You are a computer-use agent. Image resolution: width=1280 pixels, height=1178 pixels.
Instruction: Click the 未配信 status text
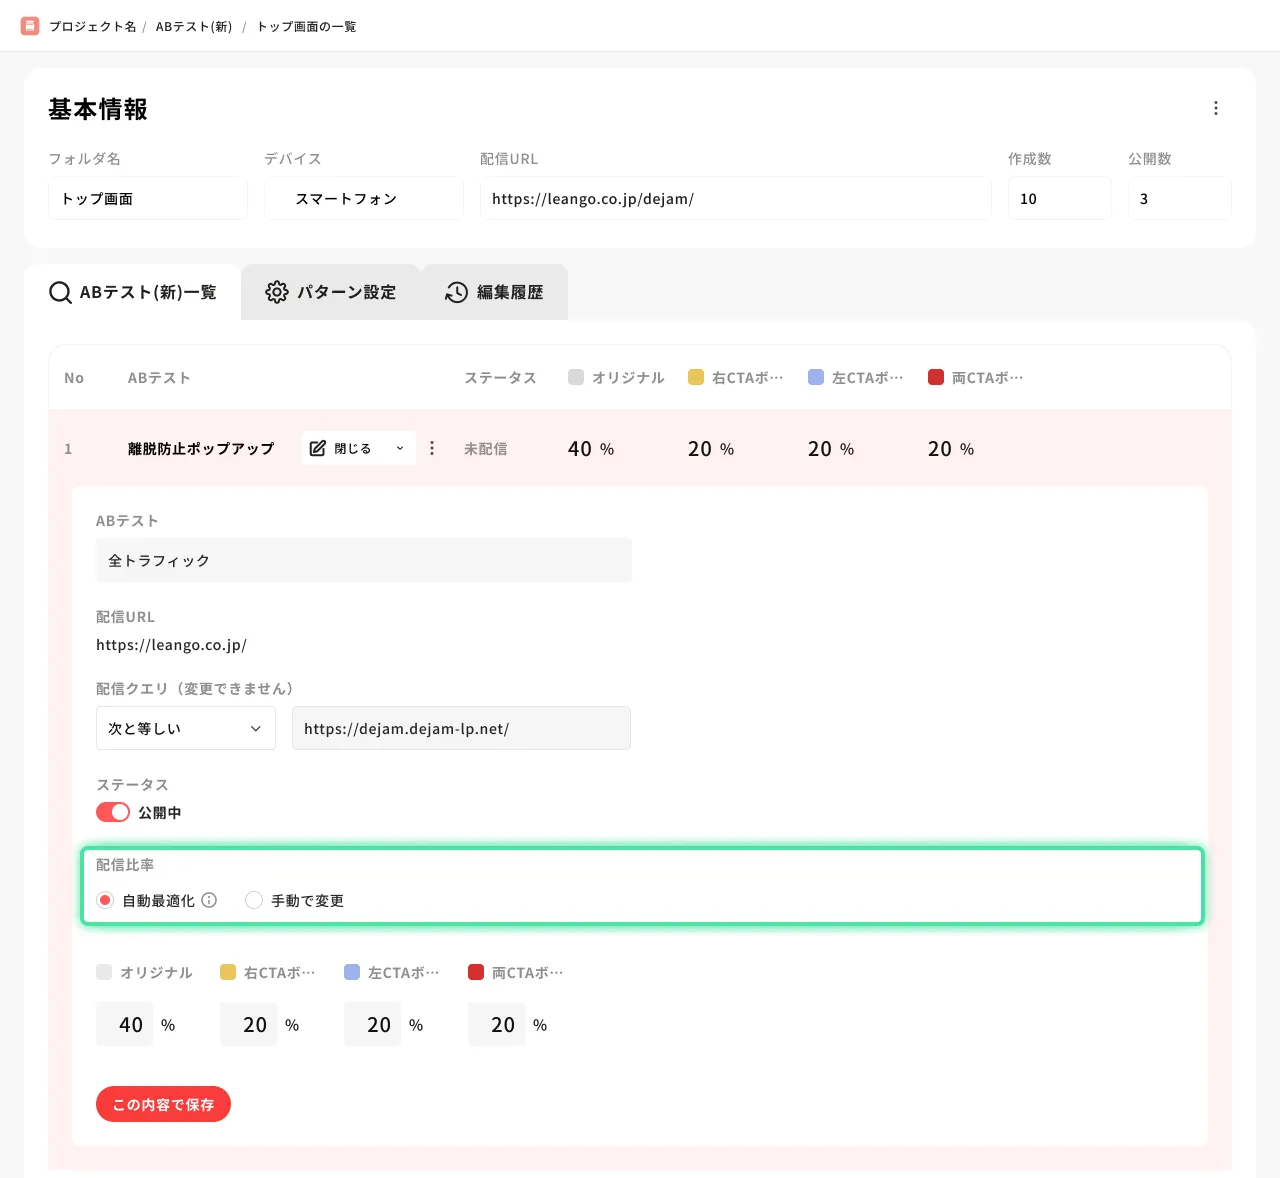[485, 449]
